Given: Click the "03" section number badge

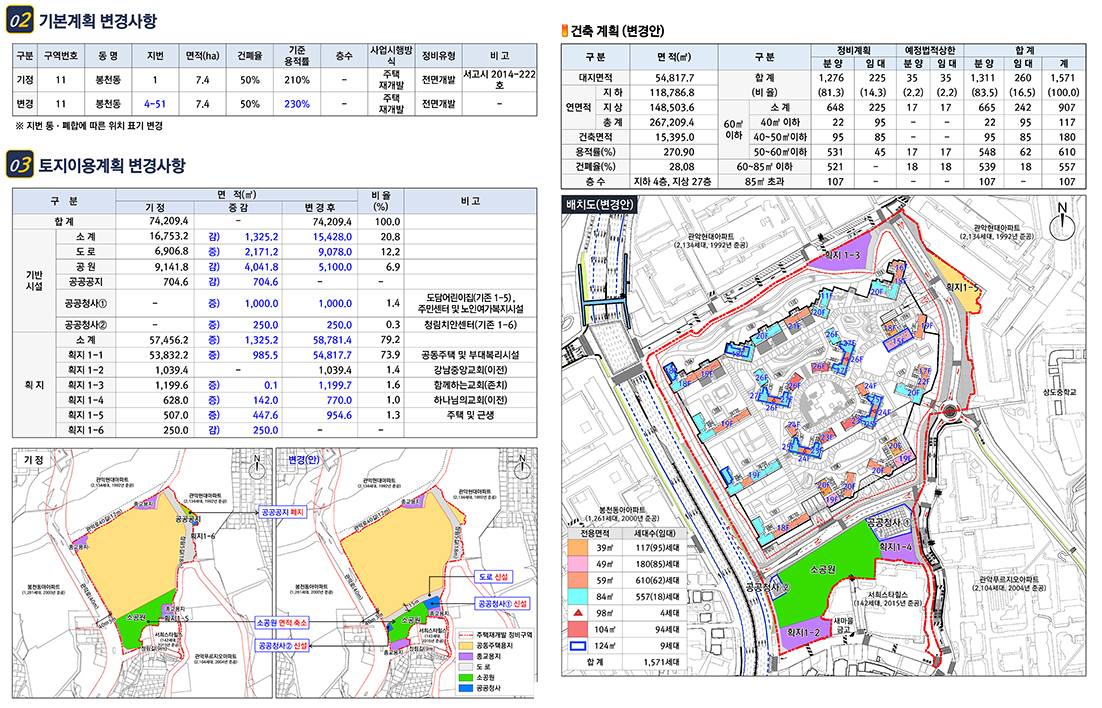Looking at the screenshot, I should pos(19,165).
